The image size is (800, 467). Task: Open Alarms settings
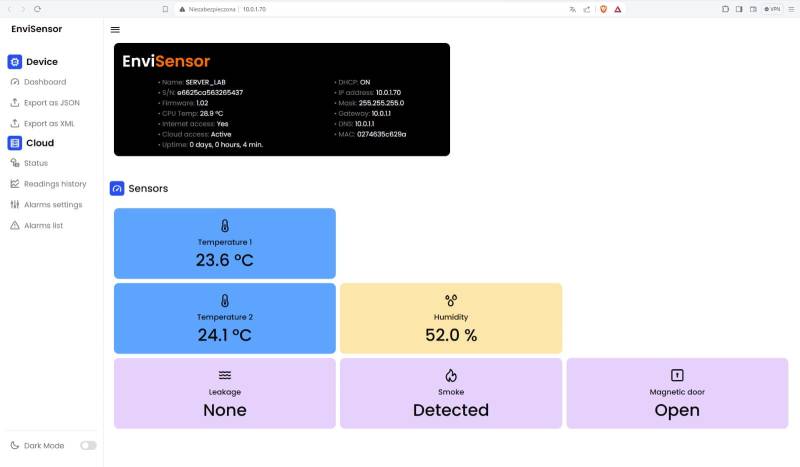[53, 205]
